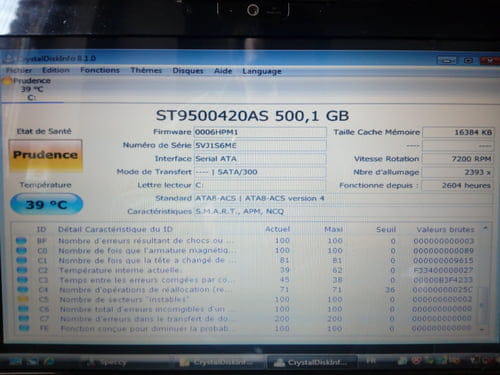Click the blue status icon for attribute C4
500x375 pixels.
click(23, 290)
